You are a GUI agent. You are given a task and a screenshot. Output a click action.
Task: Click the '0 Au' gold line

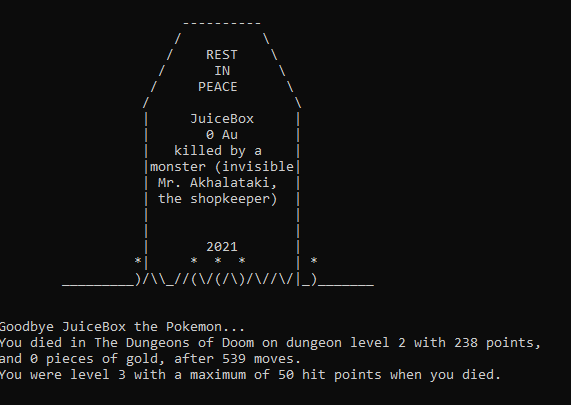click(x=222, y=135)
